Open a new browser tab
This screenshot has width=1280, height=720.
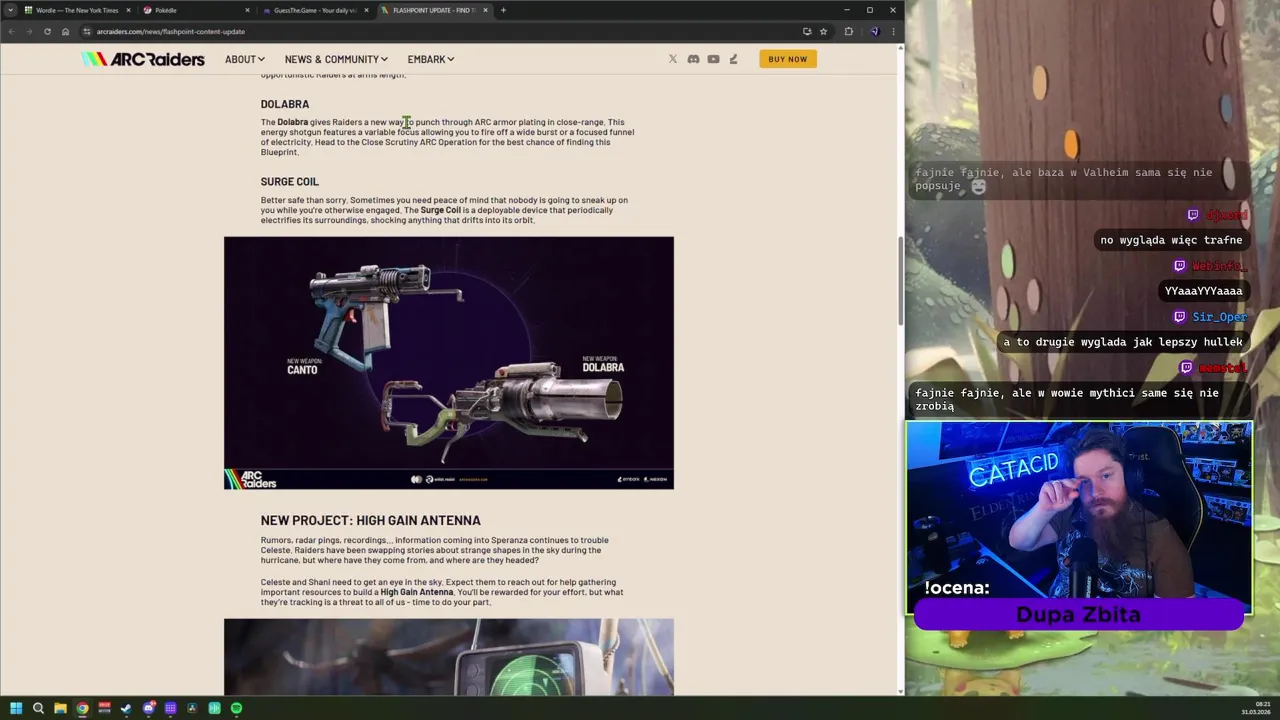click(503, 10)
